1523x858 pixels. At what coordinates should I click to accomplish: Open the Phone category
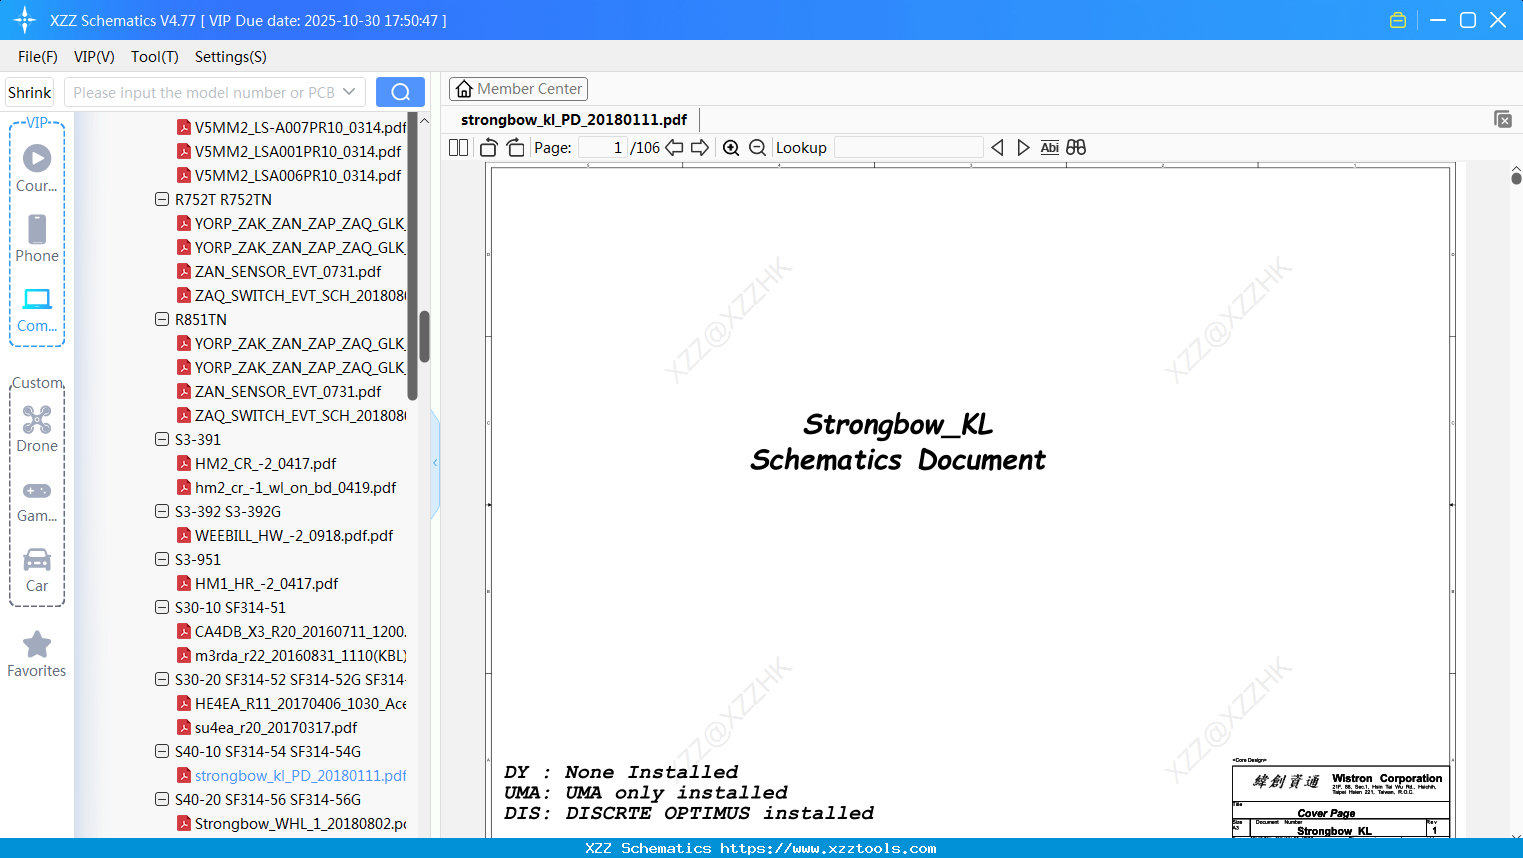tap(37, 238)
